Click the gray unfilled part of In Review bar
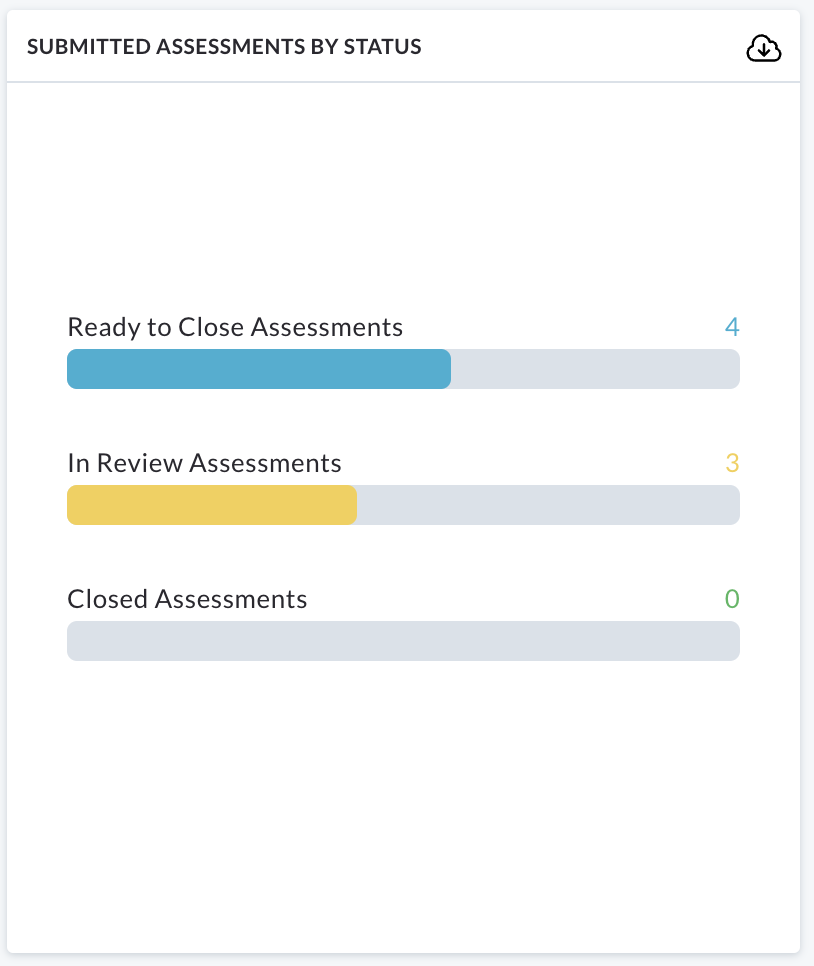The height and width of the screenshot is (966, 814). (548, 505)
